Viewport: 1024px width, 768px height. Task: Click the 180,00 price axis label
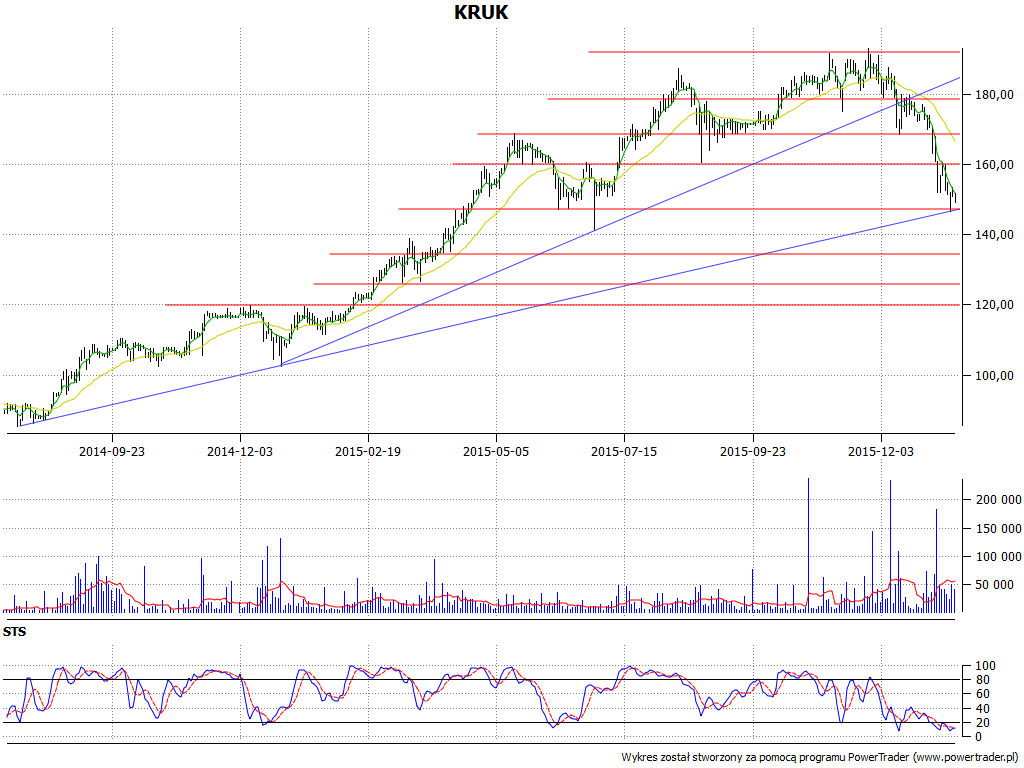(x=994, y=95)
